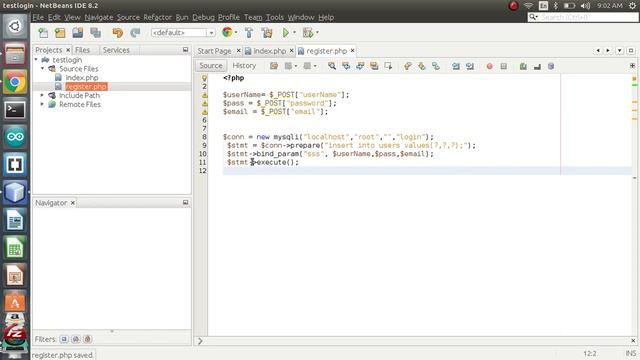640x360 pixels.
Task: Switch to the Services panel tab
Action: point(116,50)
